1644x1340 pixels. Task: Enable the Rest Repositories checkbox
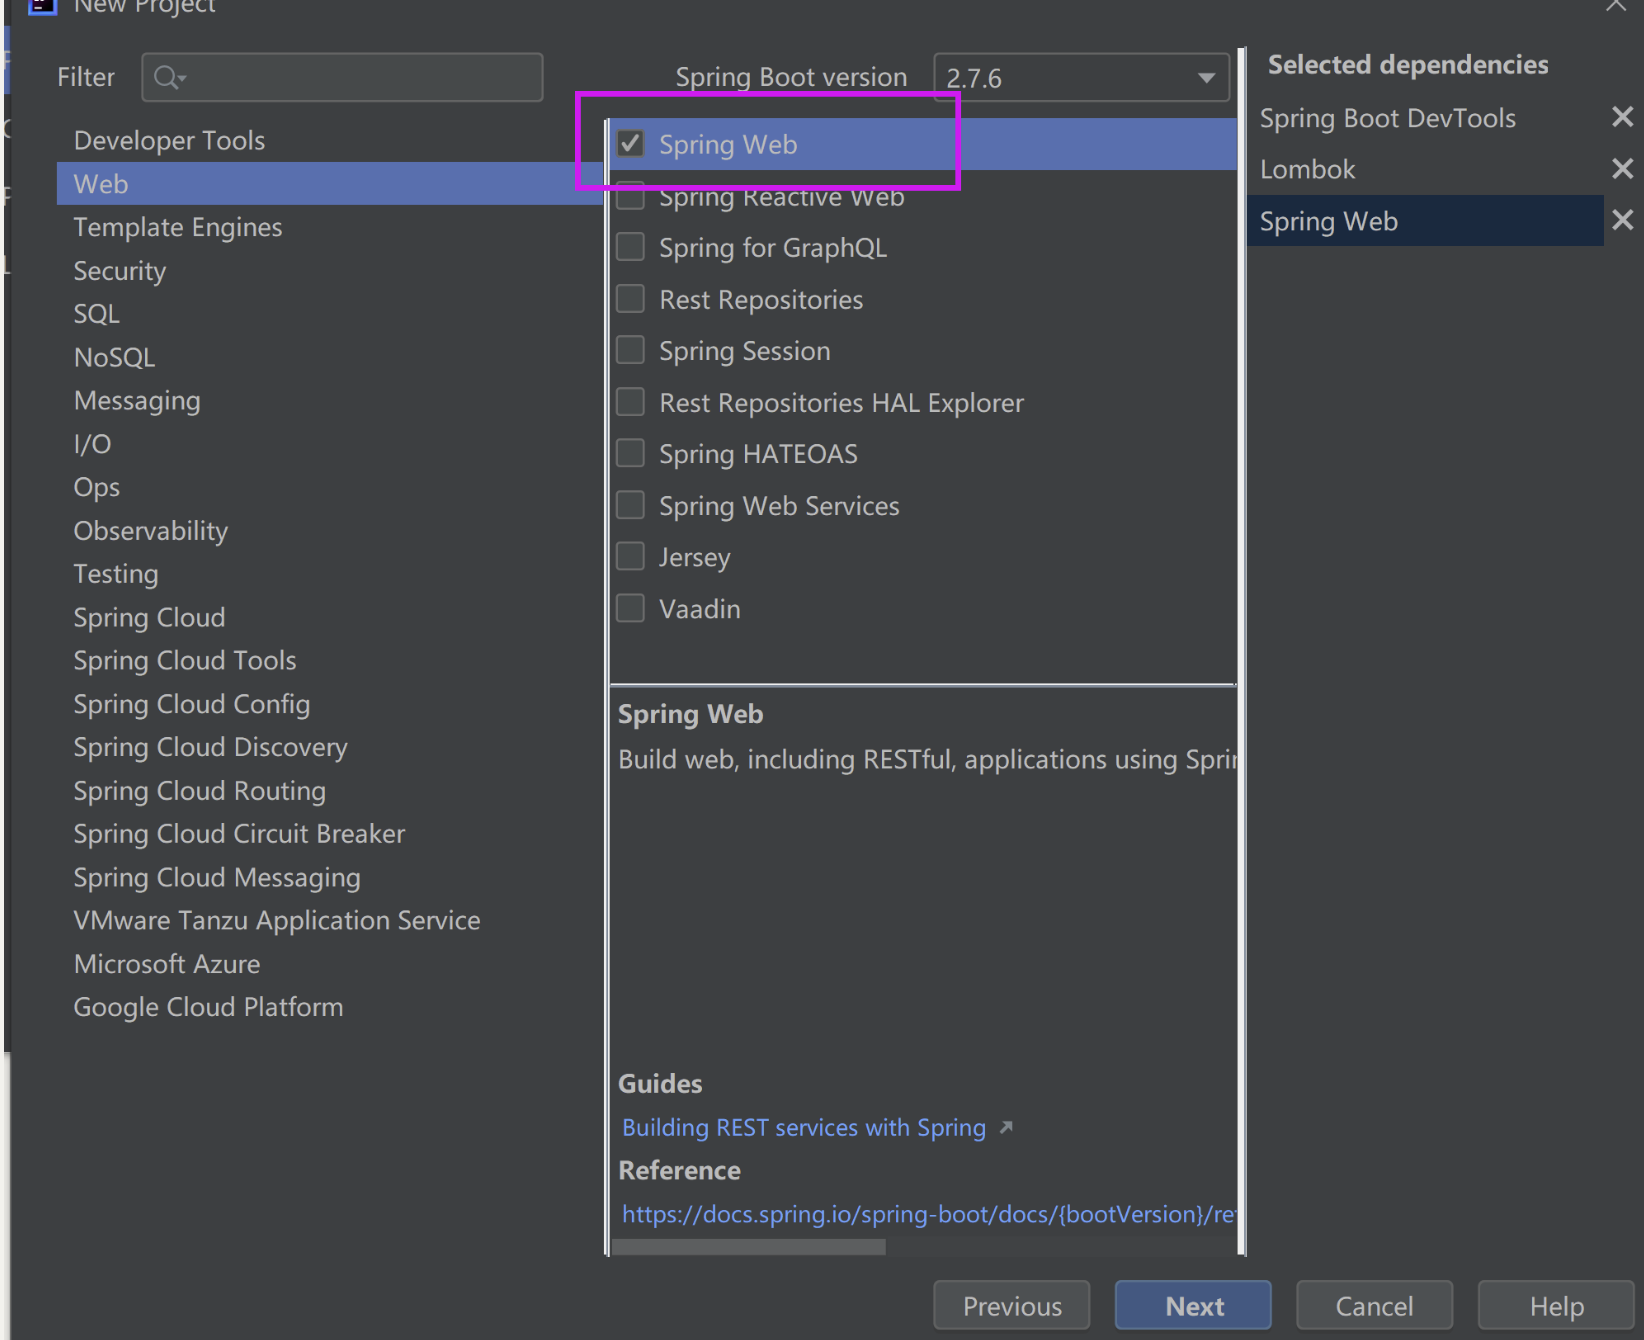pyautogui.click(x=630, y=299)
